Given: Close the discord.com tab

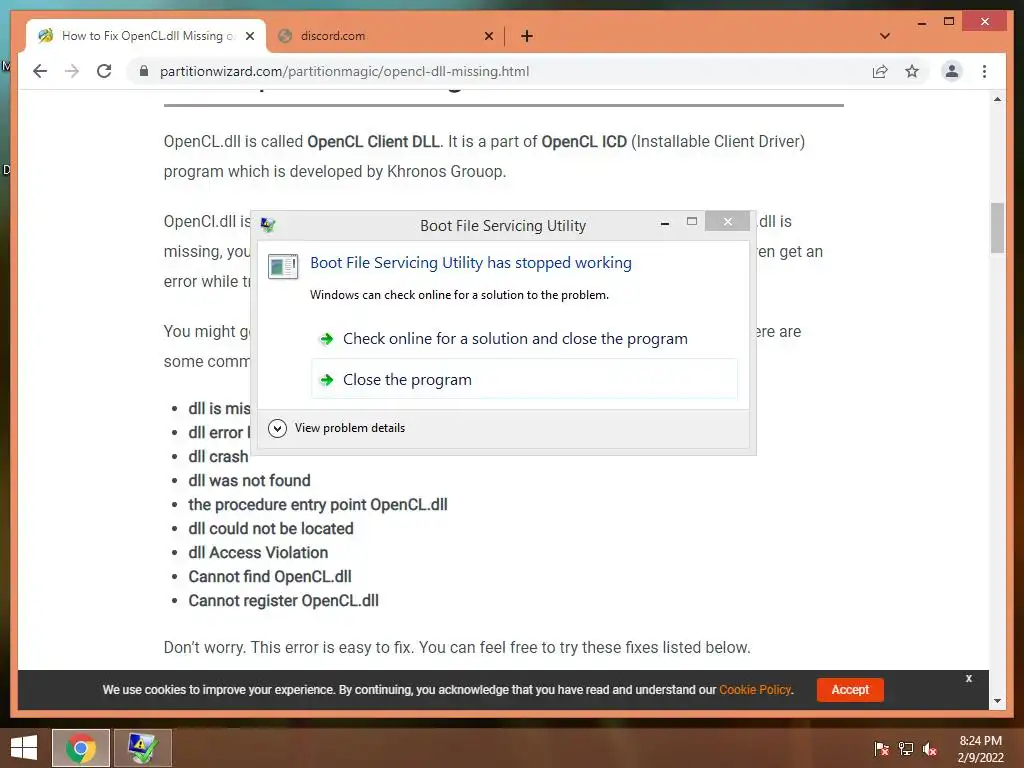Looking at the screenshot, I should 488,36.
